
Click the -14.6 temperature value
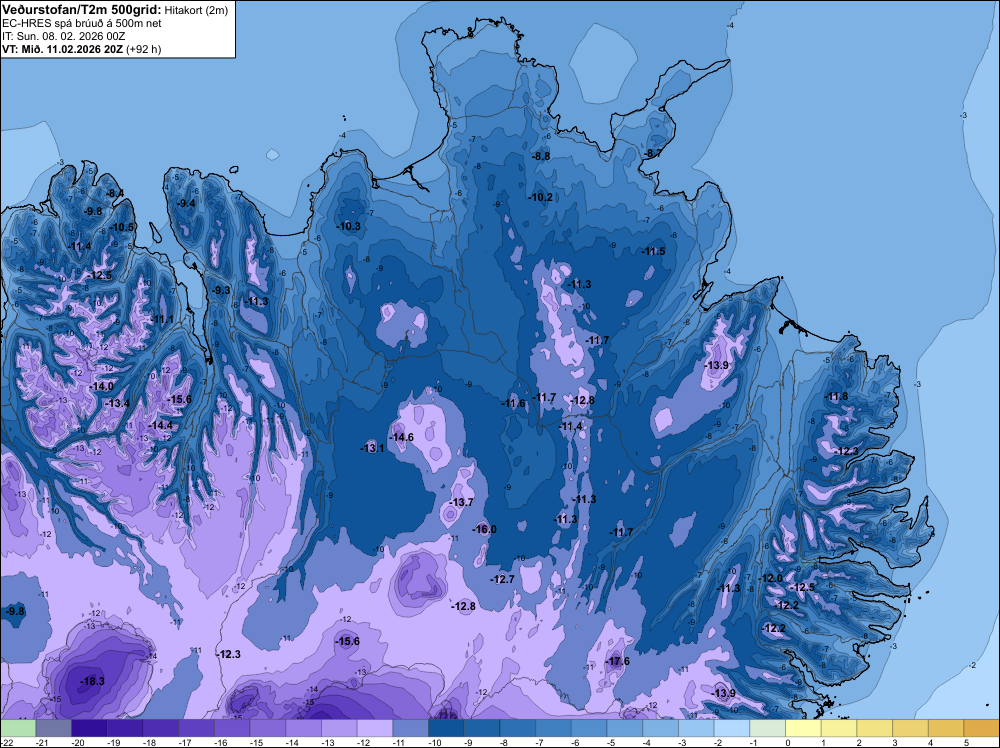click(x=402, y=437)
